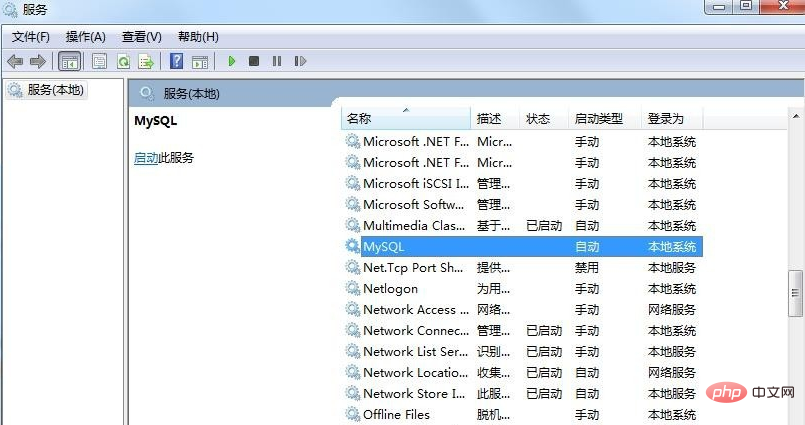805x425 pixels.
Task: Click the 脱机... description of Offline Files
Action: pyautogui.click(x=493, y=415)
